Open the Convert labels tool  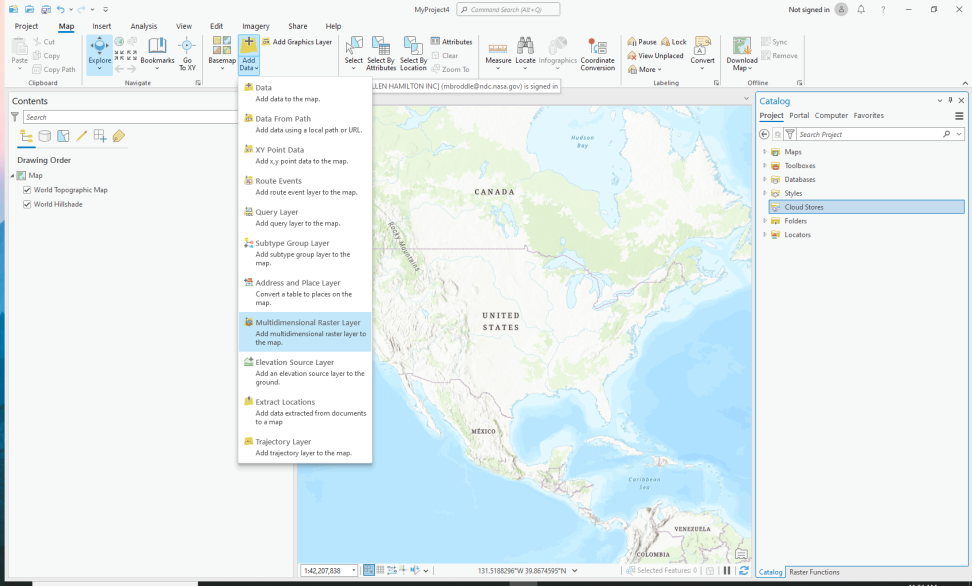(702, 53)
